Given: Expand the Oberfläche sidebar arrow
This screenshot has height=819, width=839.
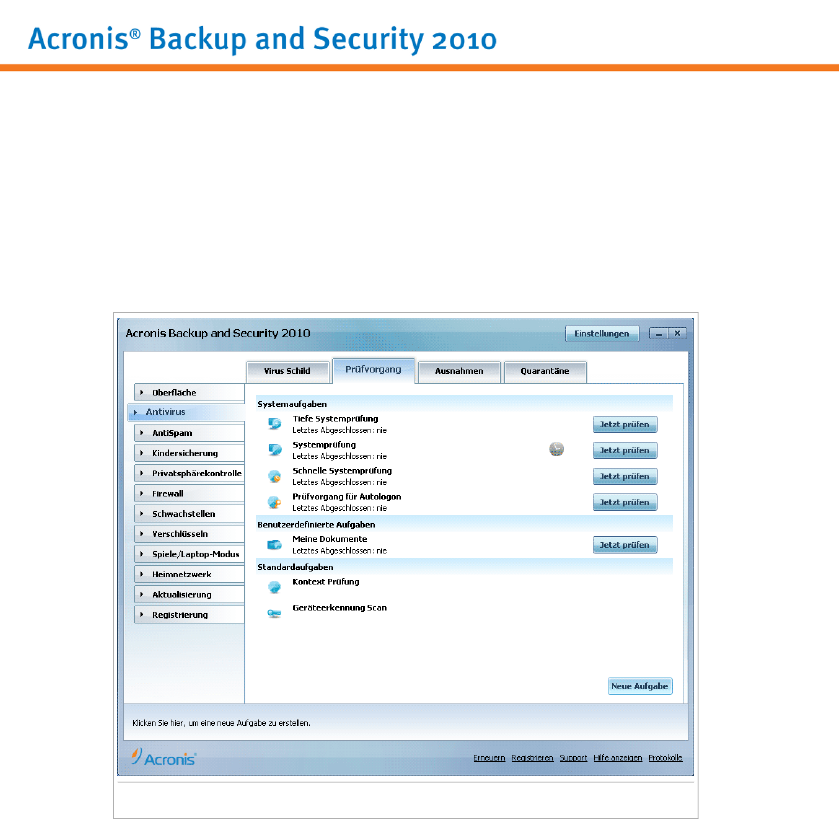Looking at the screenshot, I should point(142,392).
